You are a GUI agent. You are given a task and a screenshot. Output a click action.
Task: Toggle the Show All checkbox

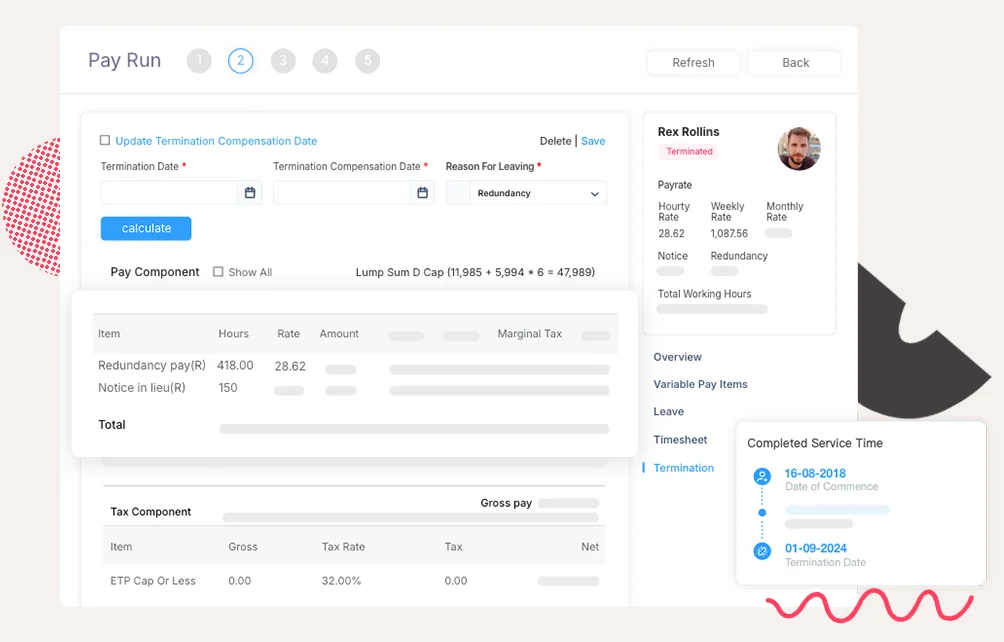click(218, 272)
